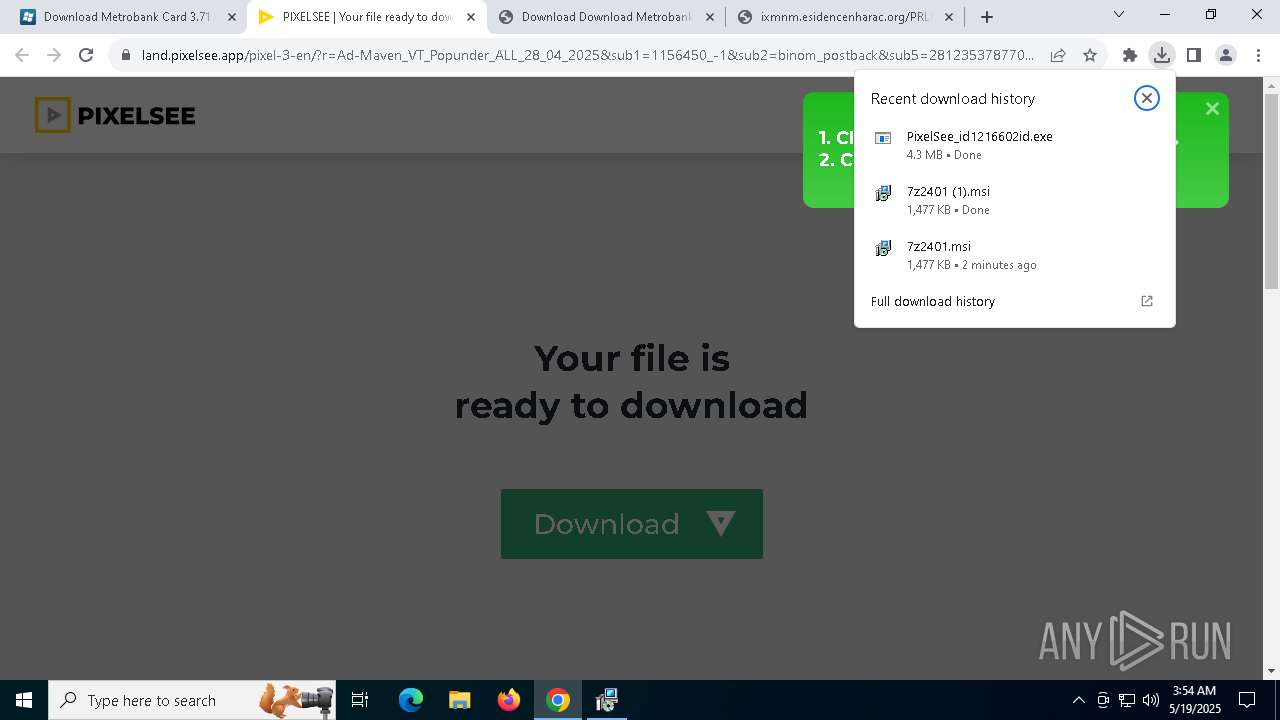1280x720 pixels.
Task: Click the PixelSee_id1216602id.exe file icon
Action: 883,138
